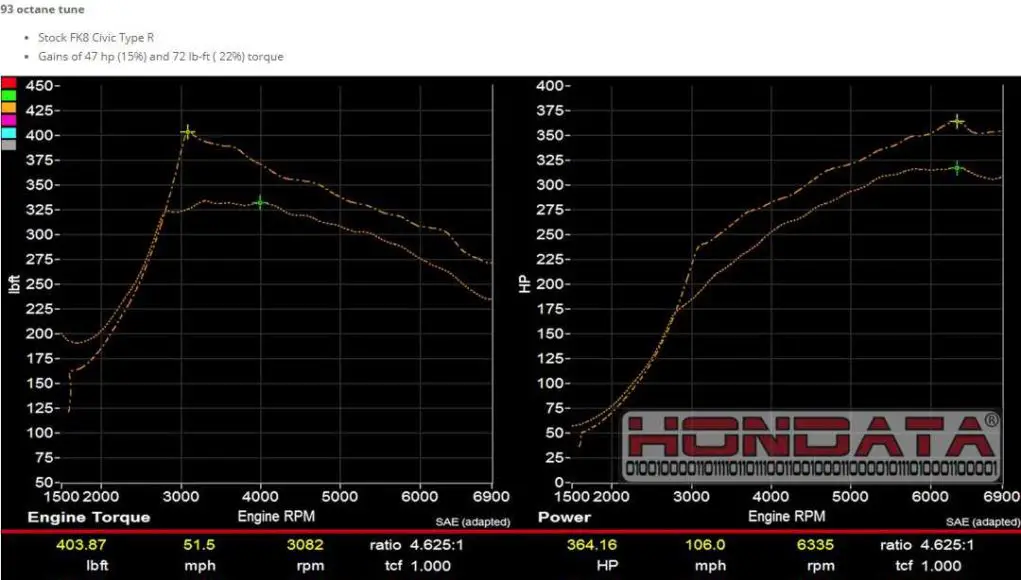Click the SAE (adapted) label under the torque chart
1021x580 pixels.
pos(467,521)
